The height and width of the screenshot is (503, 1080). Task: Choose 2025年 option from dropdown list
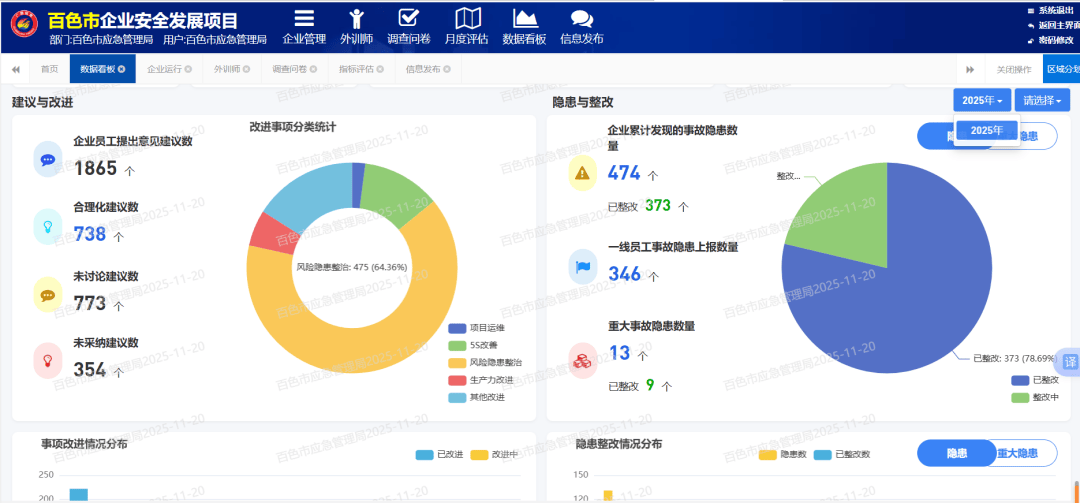point(986,130)
